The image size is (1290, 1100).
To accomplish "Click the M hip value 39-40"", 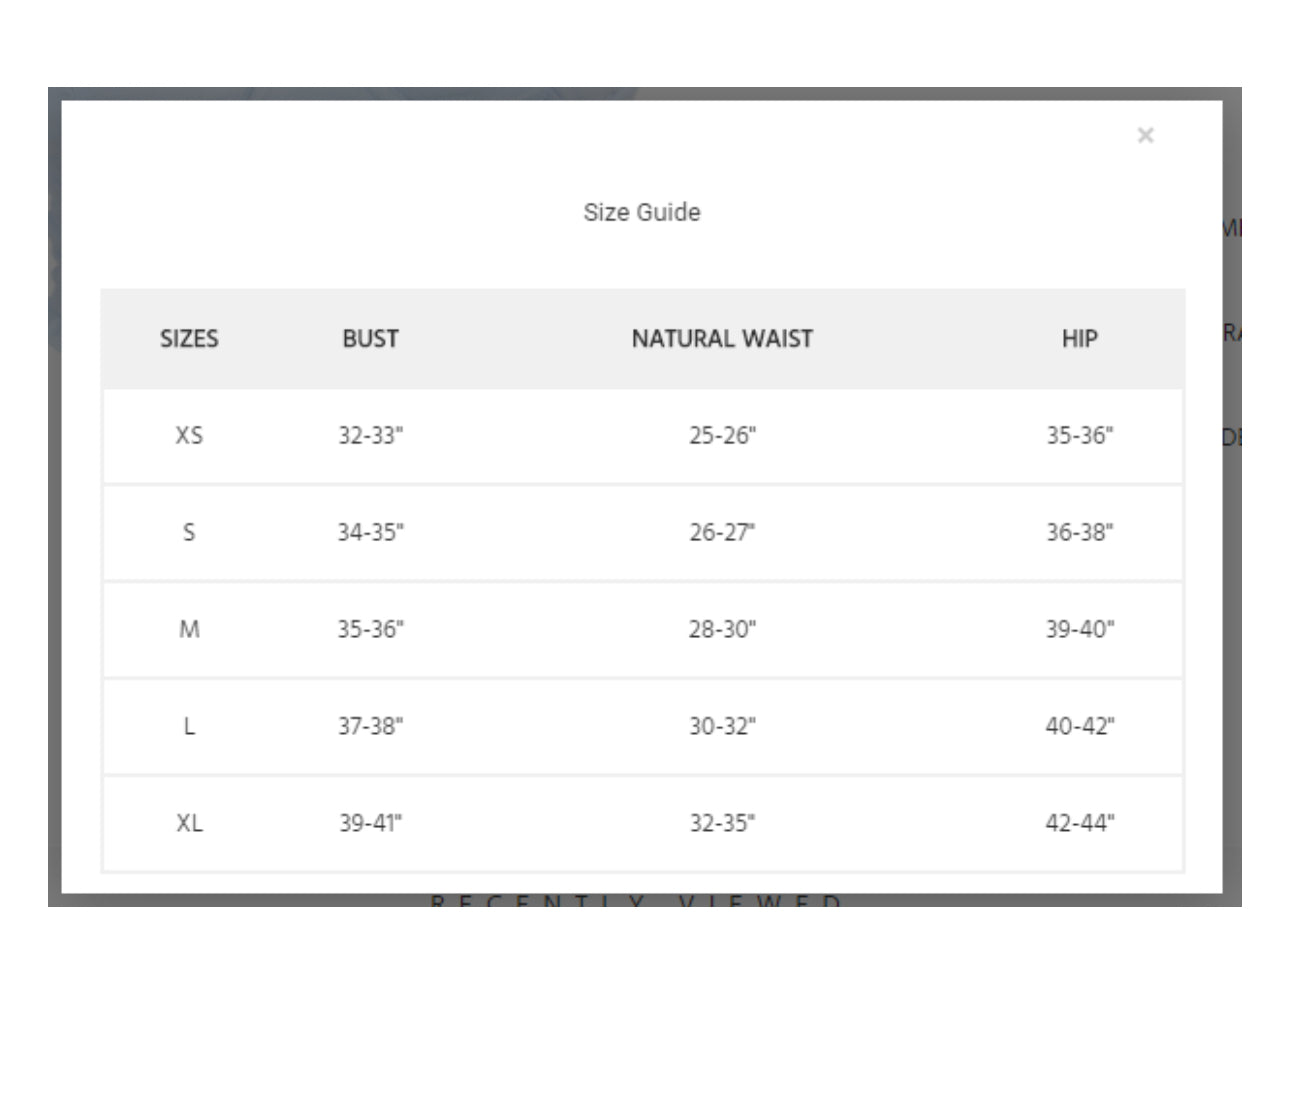I will (x=1080, y=629).
